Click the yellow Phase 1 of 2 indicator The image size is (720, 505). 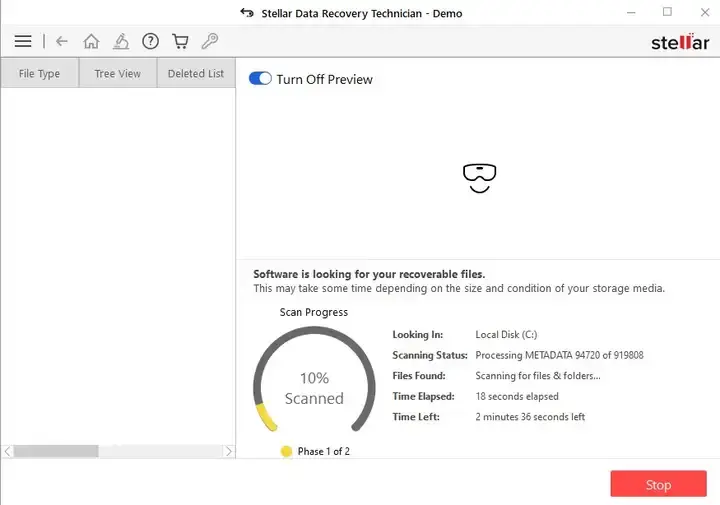(286, 451)
